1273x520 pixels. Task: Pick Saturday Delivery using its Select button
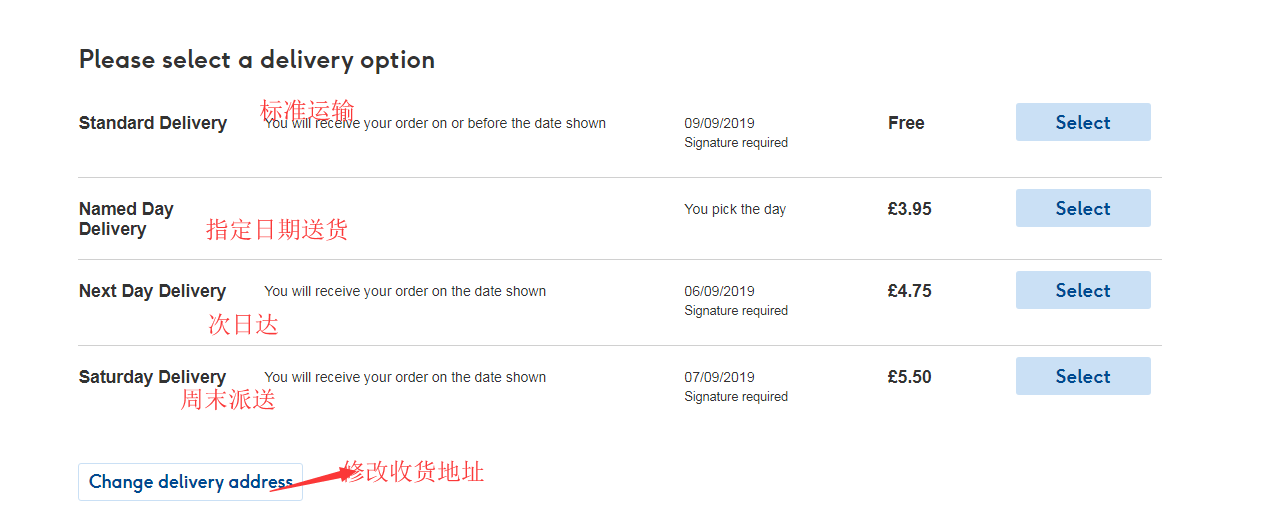coord(1083,376)
